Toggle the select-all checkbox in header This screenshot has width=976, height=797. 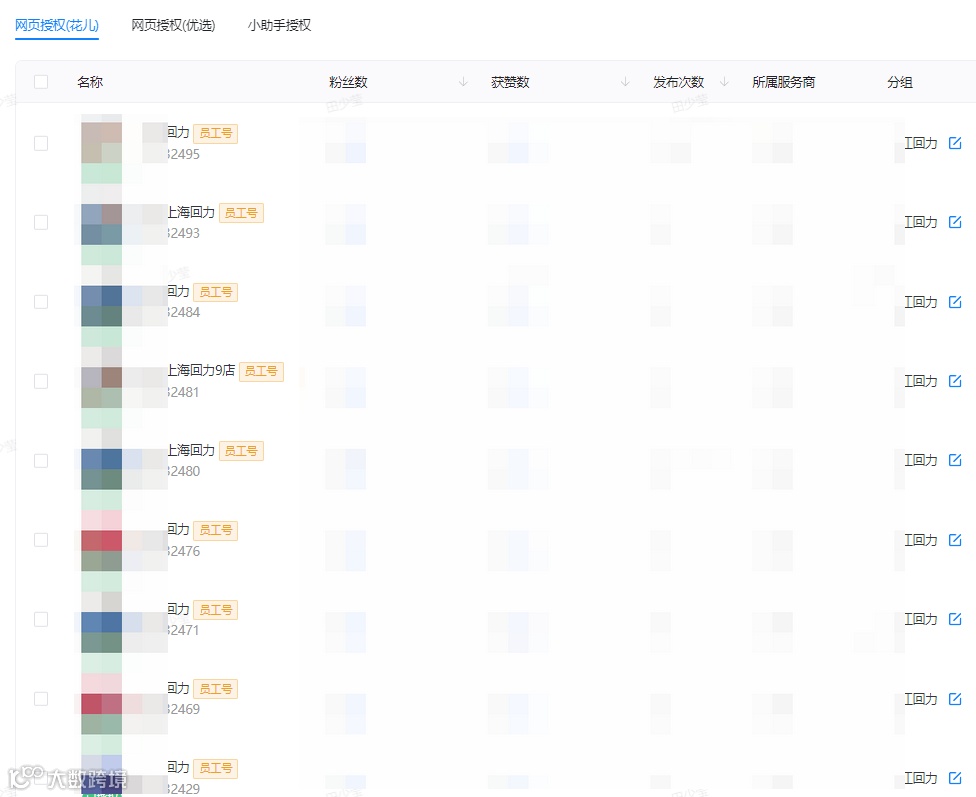41,82
